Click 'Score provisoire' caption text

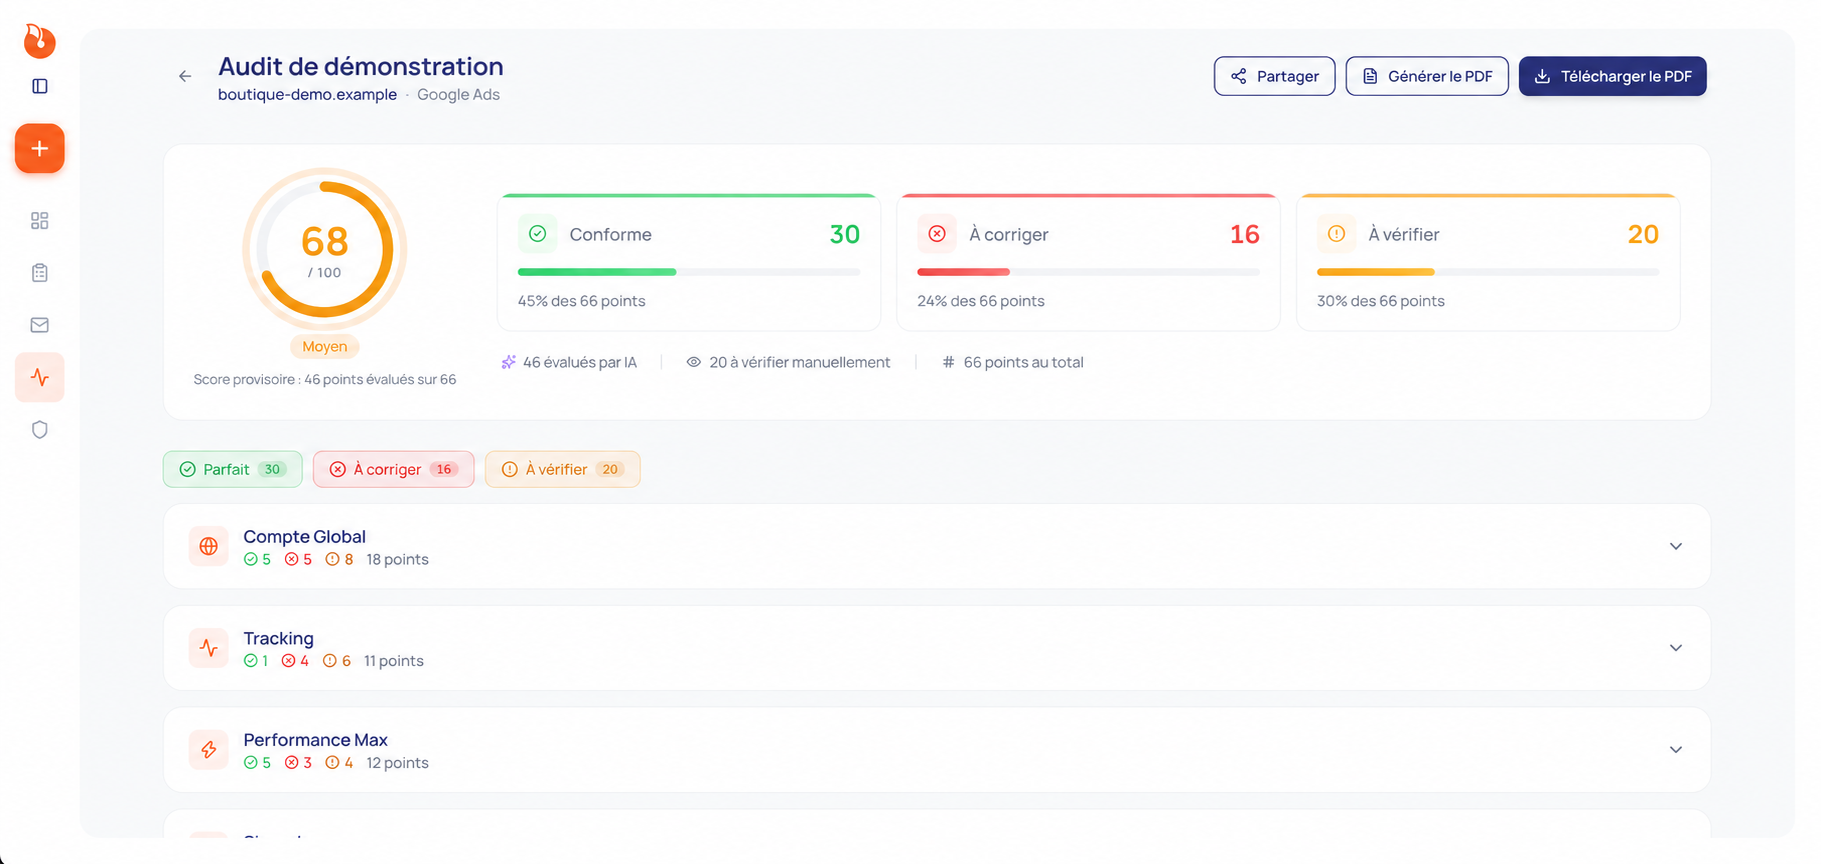pos(325,380)
